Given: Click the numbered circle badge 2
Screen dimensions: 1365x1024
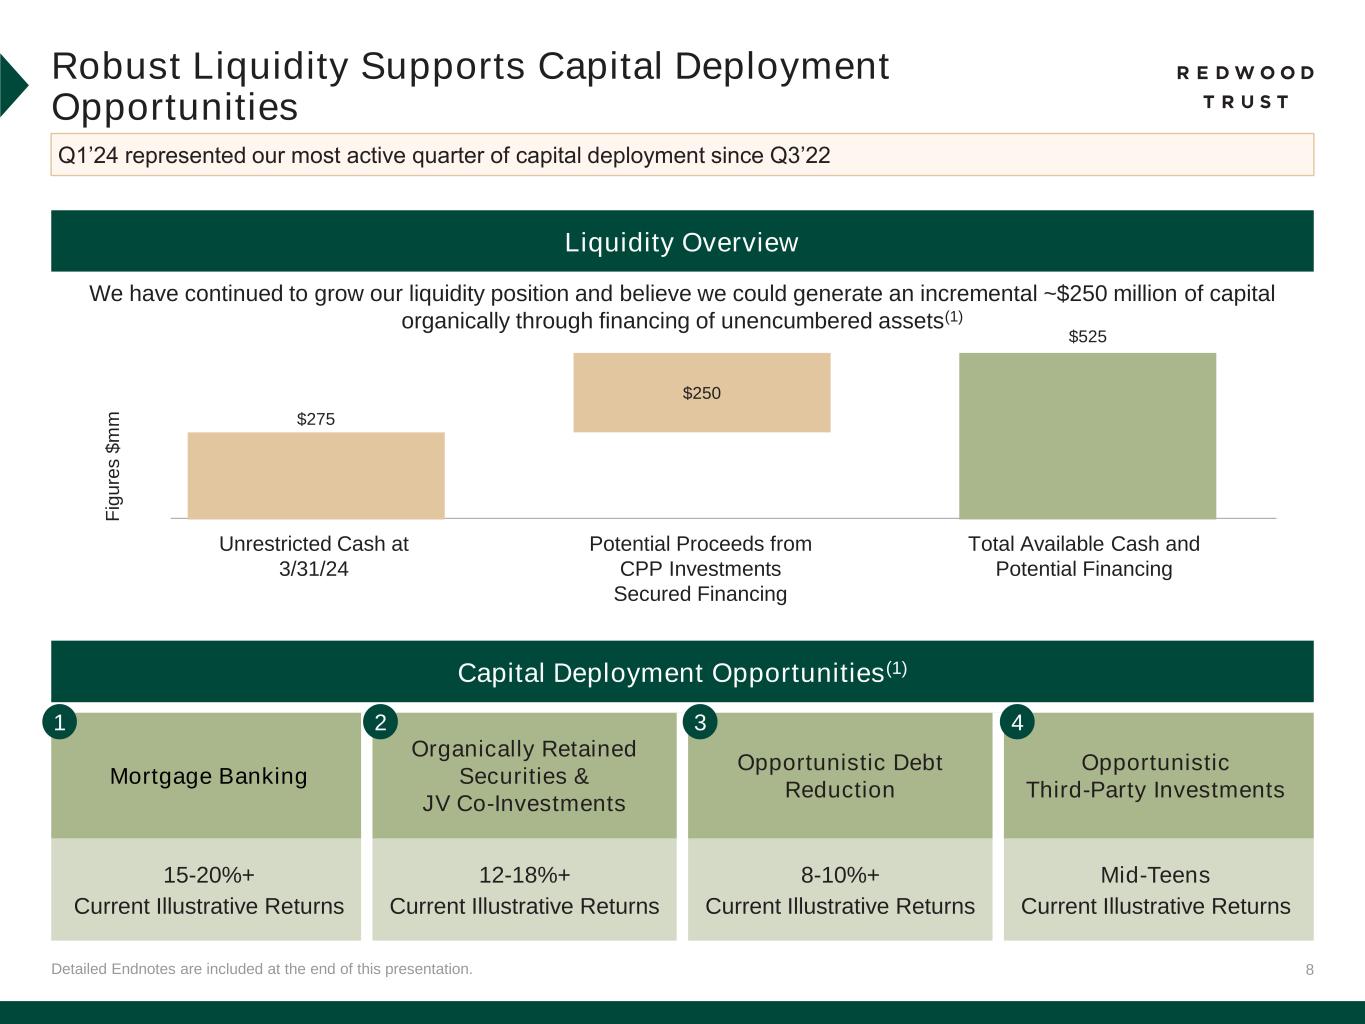Looking at the screenshot, I should [x=380, y=722].
